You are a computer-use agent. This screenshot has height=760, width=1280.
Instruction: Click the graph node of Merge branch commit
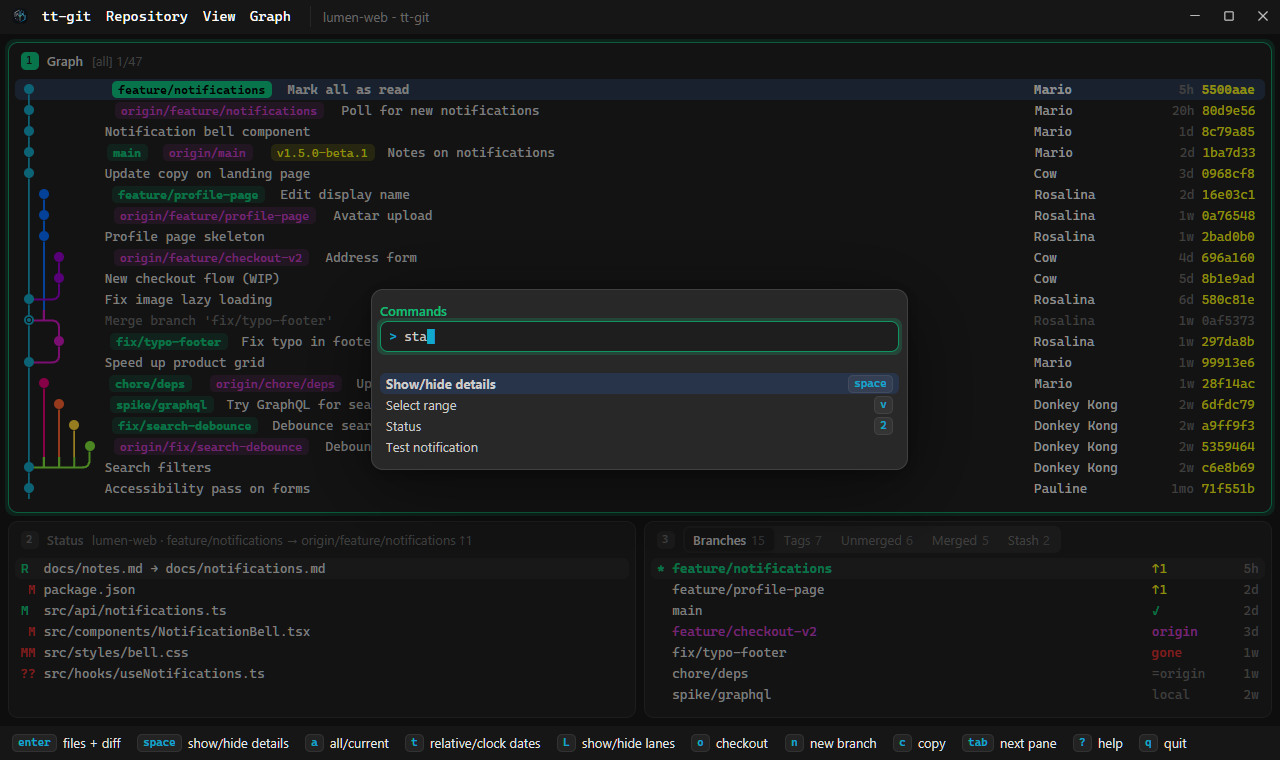[x=29, y=320]
